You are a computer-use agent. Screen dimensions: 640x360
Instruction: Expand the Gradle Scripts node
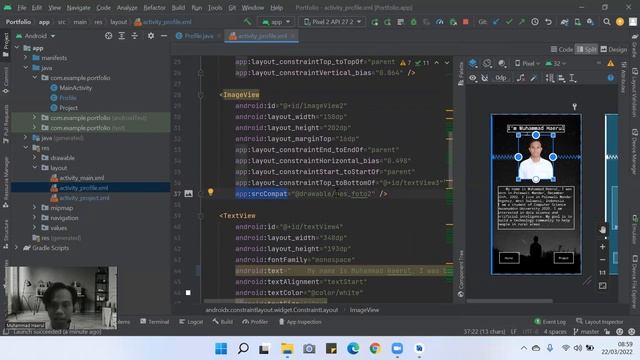tap(16, 248)
